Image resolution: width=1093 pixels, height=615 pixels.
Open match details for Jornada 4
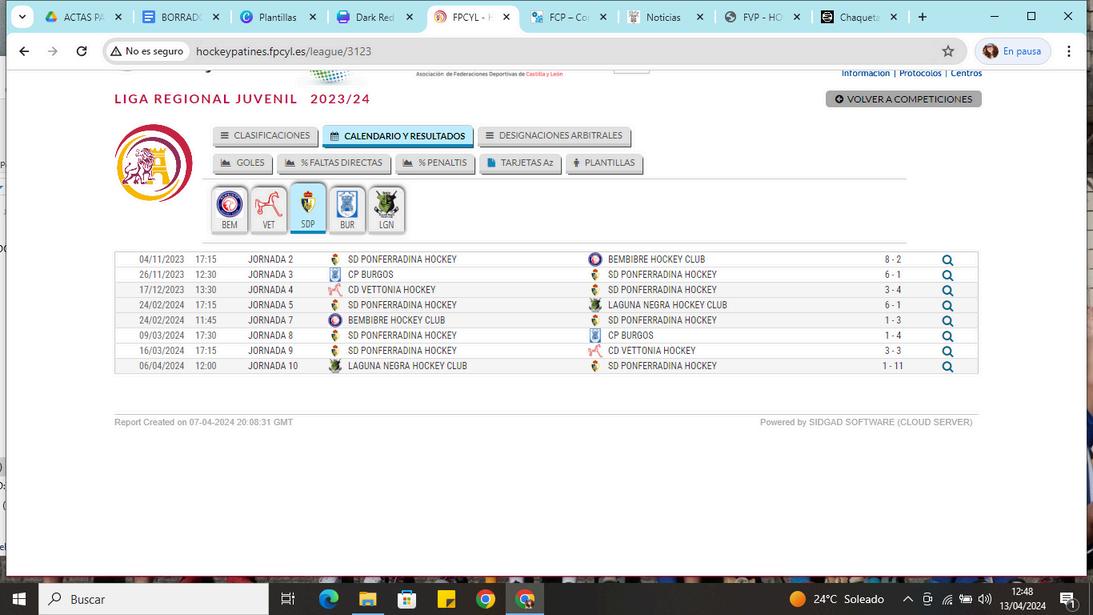947,291
